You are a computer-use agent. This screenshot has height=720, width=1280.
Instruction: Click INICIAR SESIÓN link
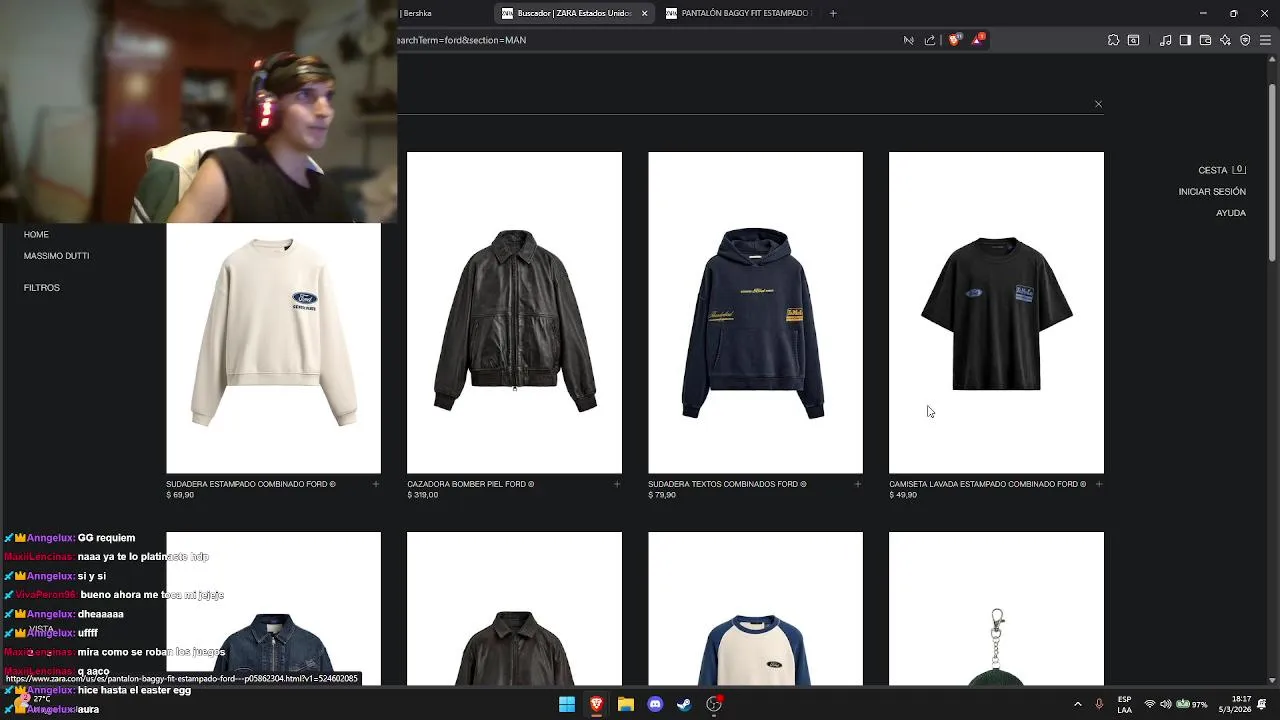[1212, 192]
